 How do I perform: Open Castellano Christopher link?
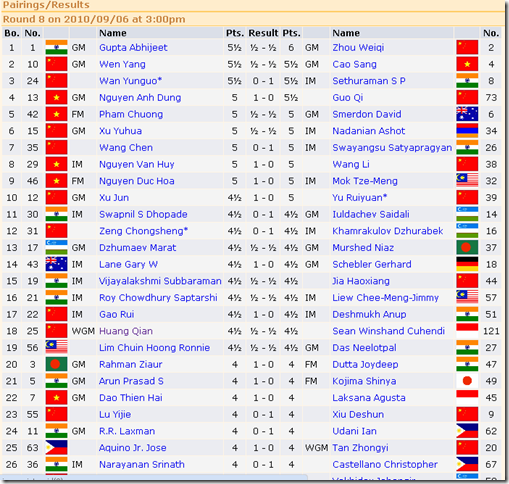(385, 464)
